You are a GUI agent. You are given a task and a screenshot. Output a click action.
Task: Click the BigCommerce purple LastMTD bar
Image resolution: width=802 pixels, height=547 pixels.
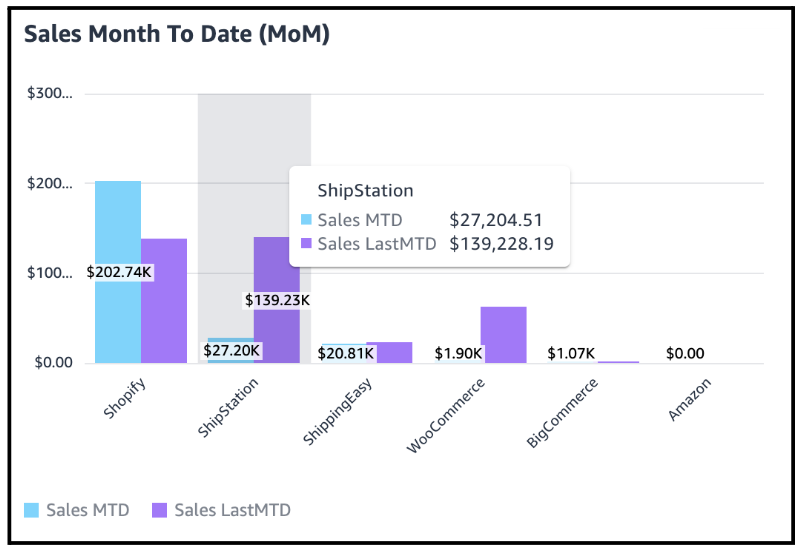pyautogui.click(x=618, y=362)
